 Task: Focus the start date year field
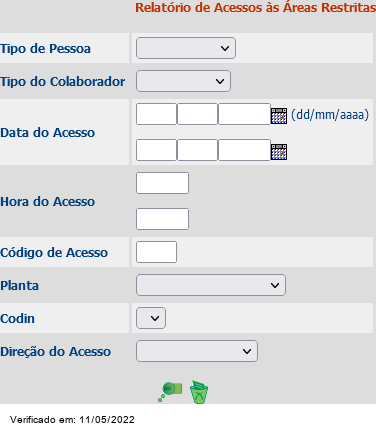(244, 114)
